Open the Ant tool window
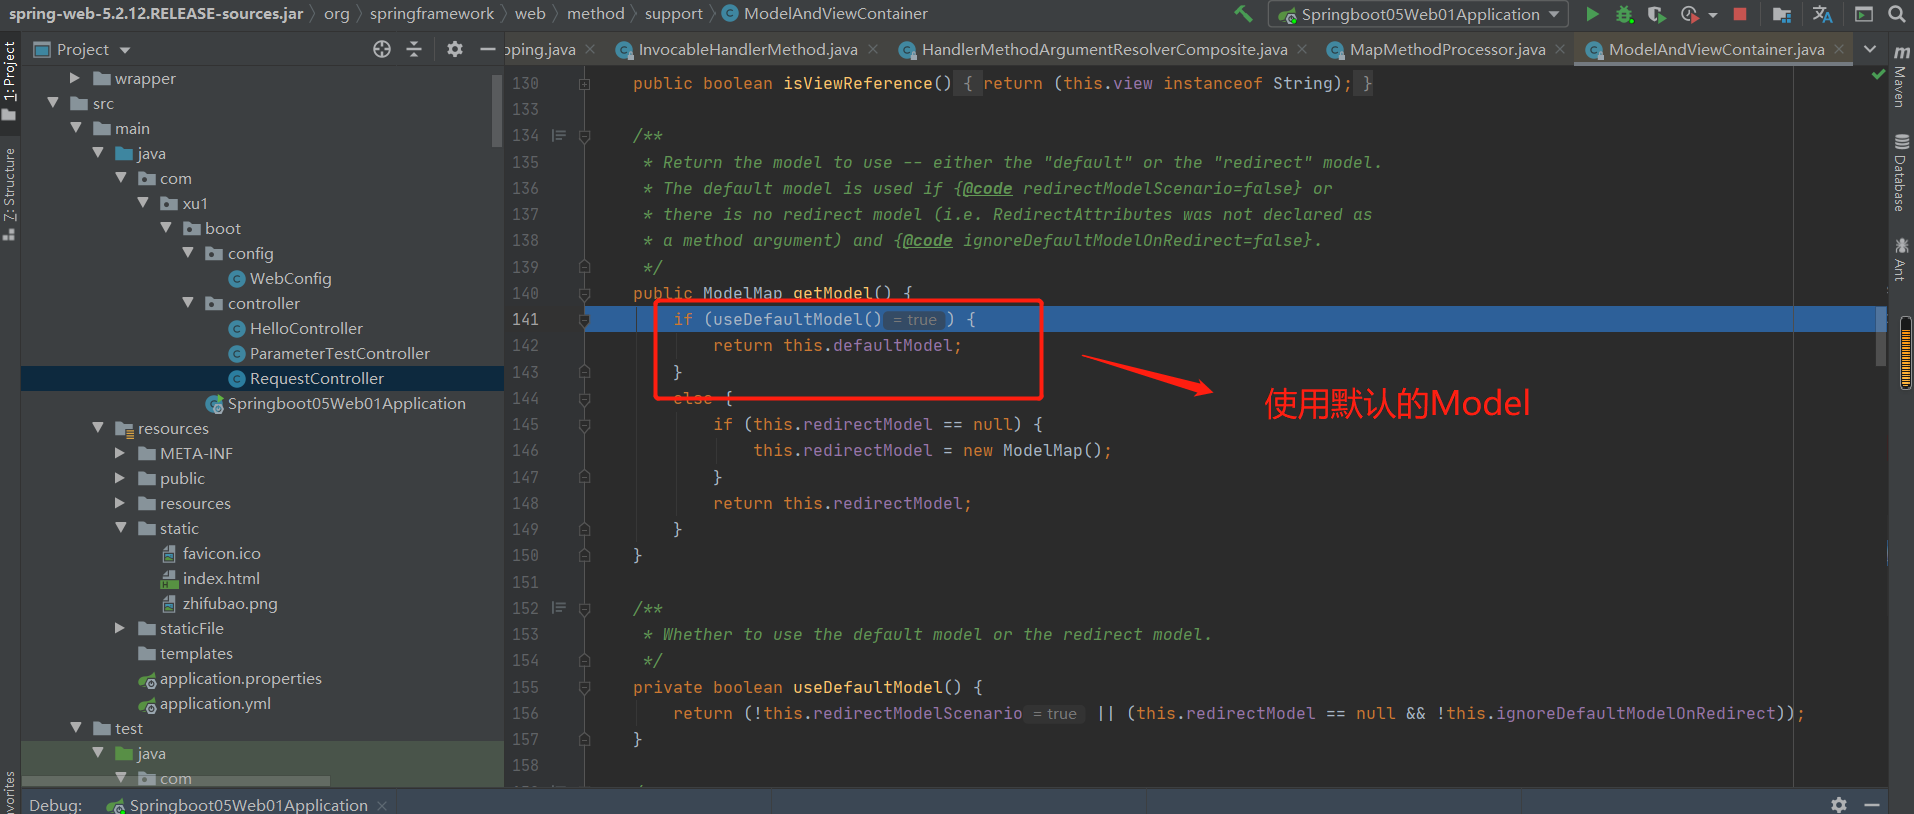The image size is (1914, 814). [1900, 259]
